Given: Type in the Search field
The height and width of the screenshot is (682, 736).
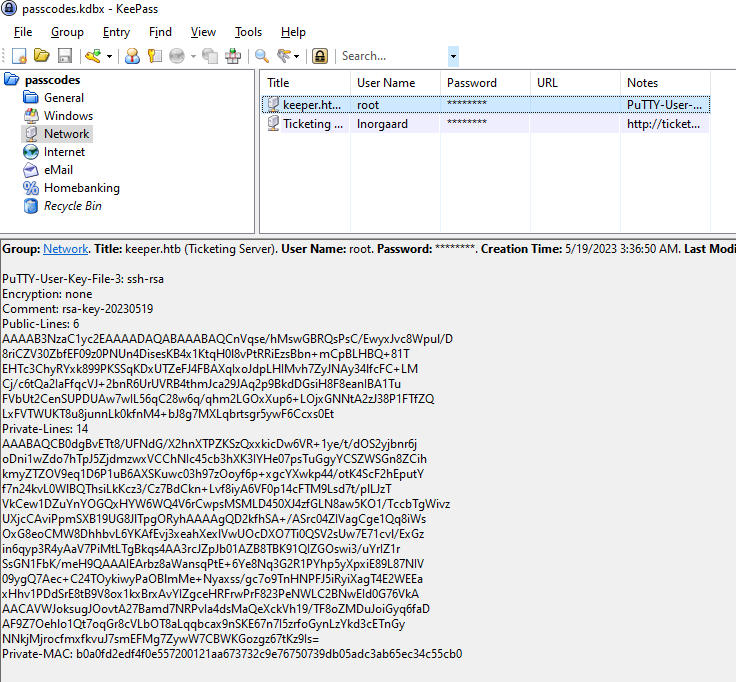Looking at the screenshot, I should [392, 56].
